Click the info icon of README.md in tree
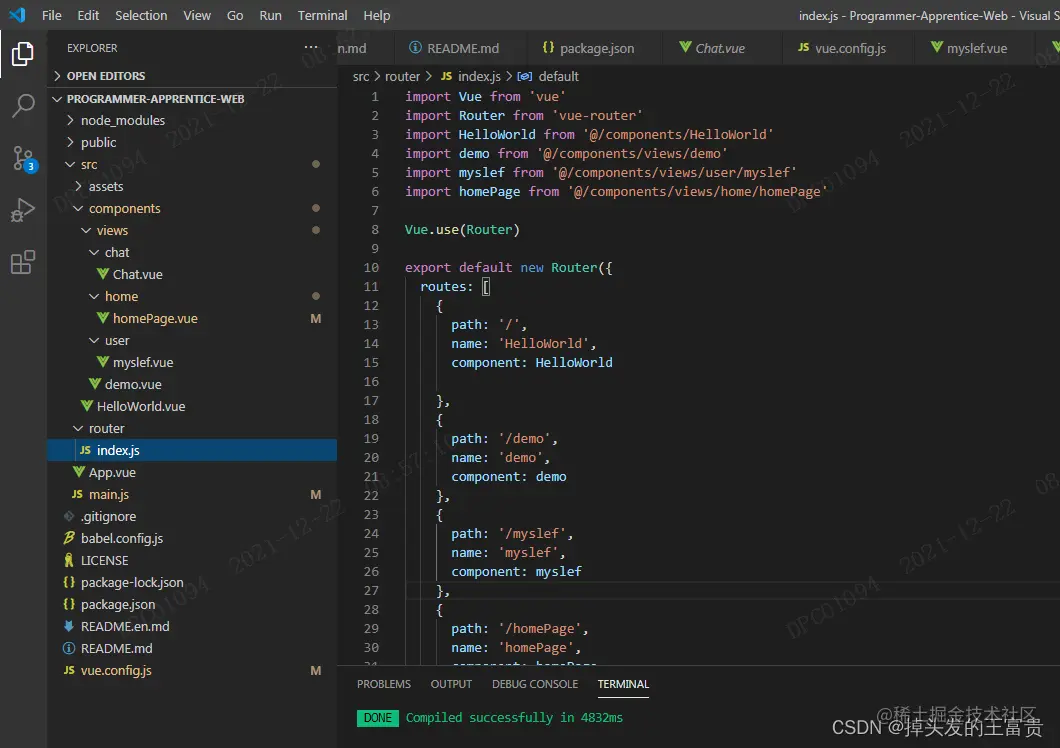Image resolution: width=1060 pixels, height=748 pixels. pyautogui.click(x=69, y=648)
